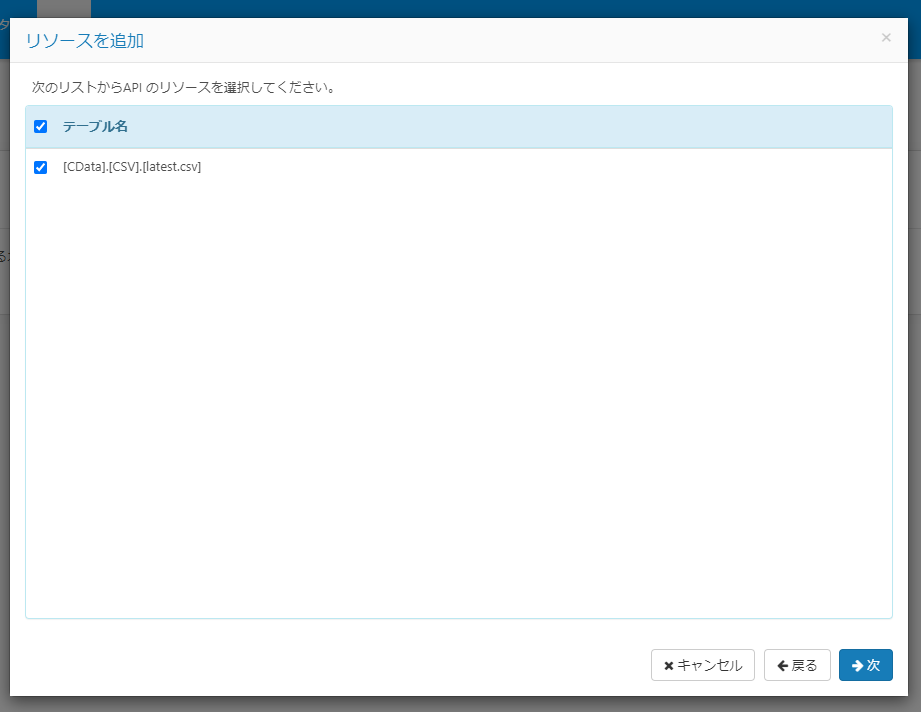The image size is (921, 712).
Task: Click the right-arrow icon on the 次 button
Action: point(859,665)
